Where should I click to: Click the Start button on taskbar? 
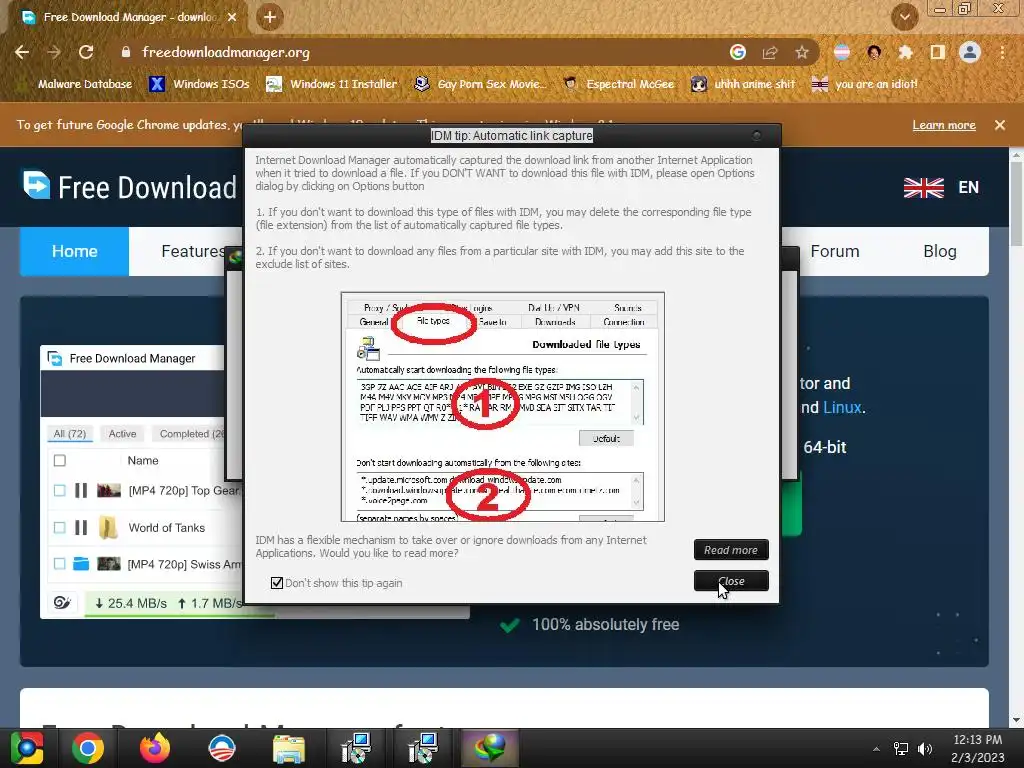[x=27, y=748]
